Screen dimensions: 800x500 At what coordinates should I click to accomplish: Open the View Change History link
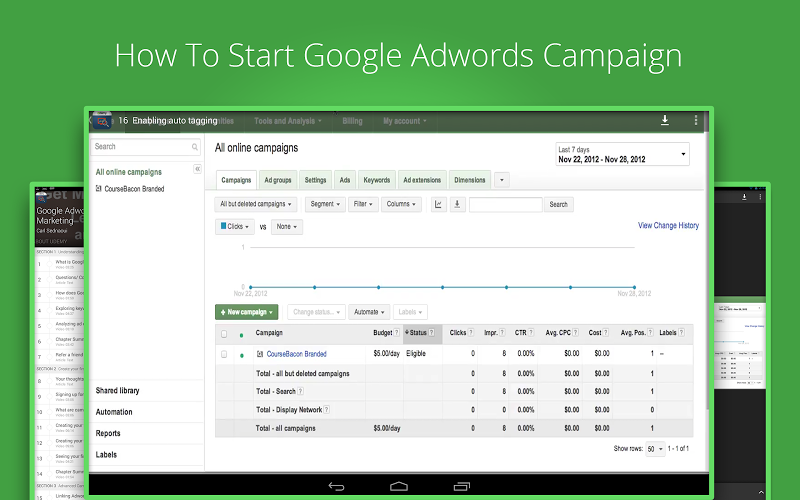[668, 226]
